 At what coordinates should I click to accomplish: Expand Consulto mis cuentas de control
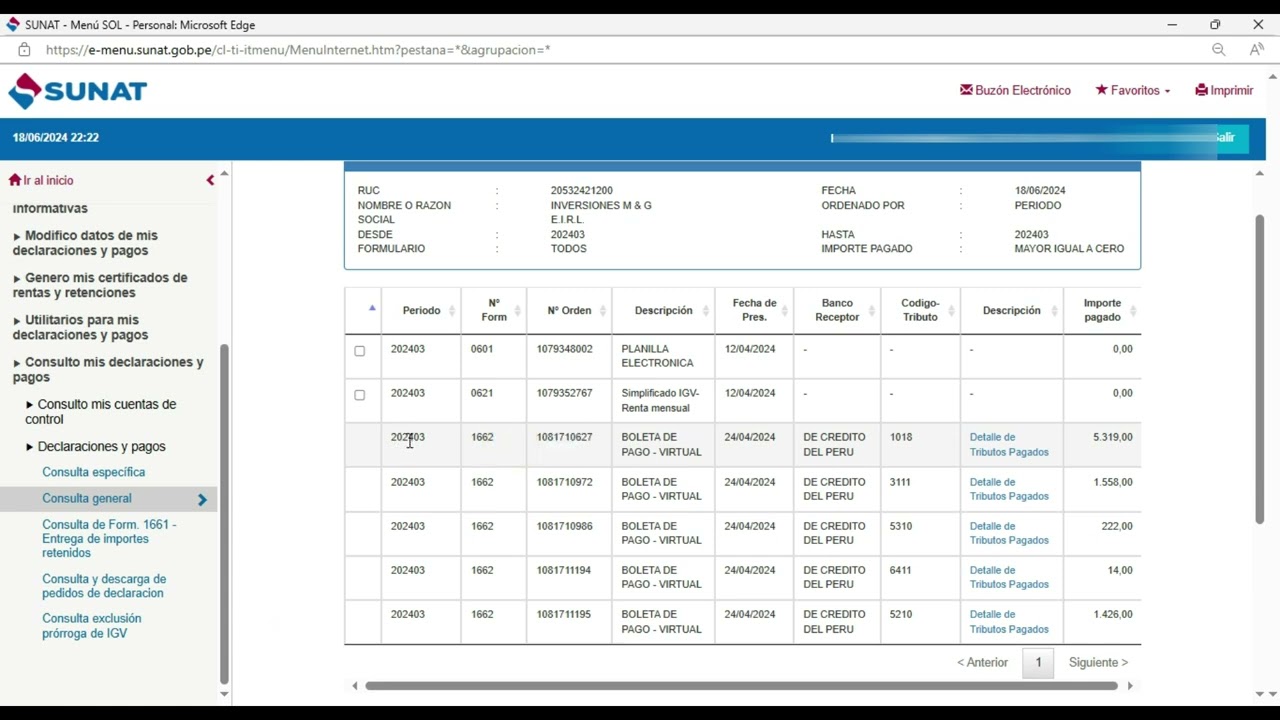pyautogui.click(x=100, y=411)
